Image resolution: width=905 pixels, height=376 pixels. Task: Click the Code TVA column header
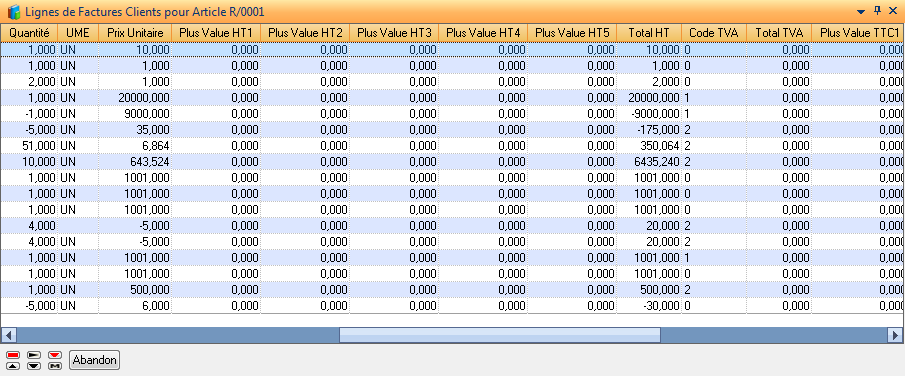(x=714, y=33)
